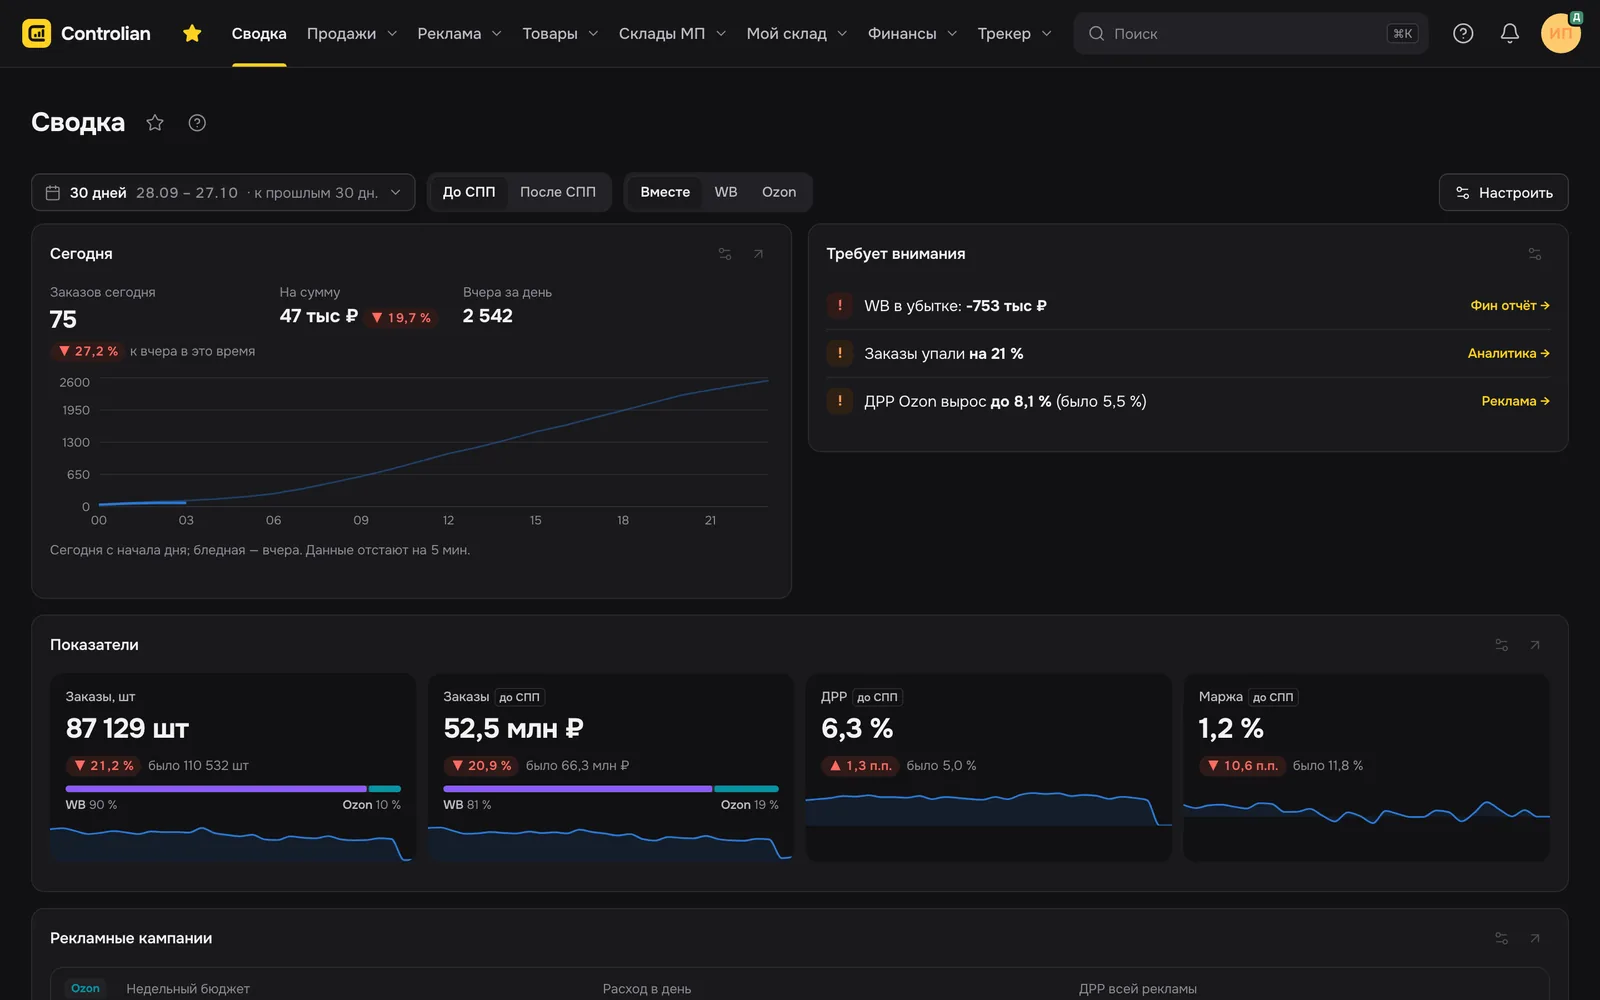The height and width of the screenshot is (1000, 1600).
Task: Open the Маржа 1,2 % metric card
Action: click(x=1366, y=767)
